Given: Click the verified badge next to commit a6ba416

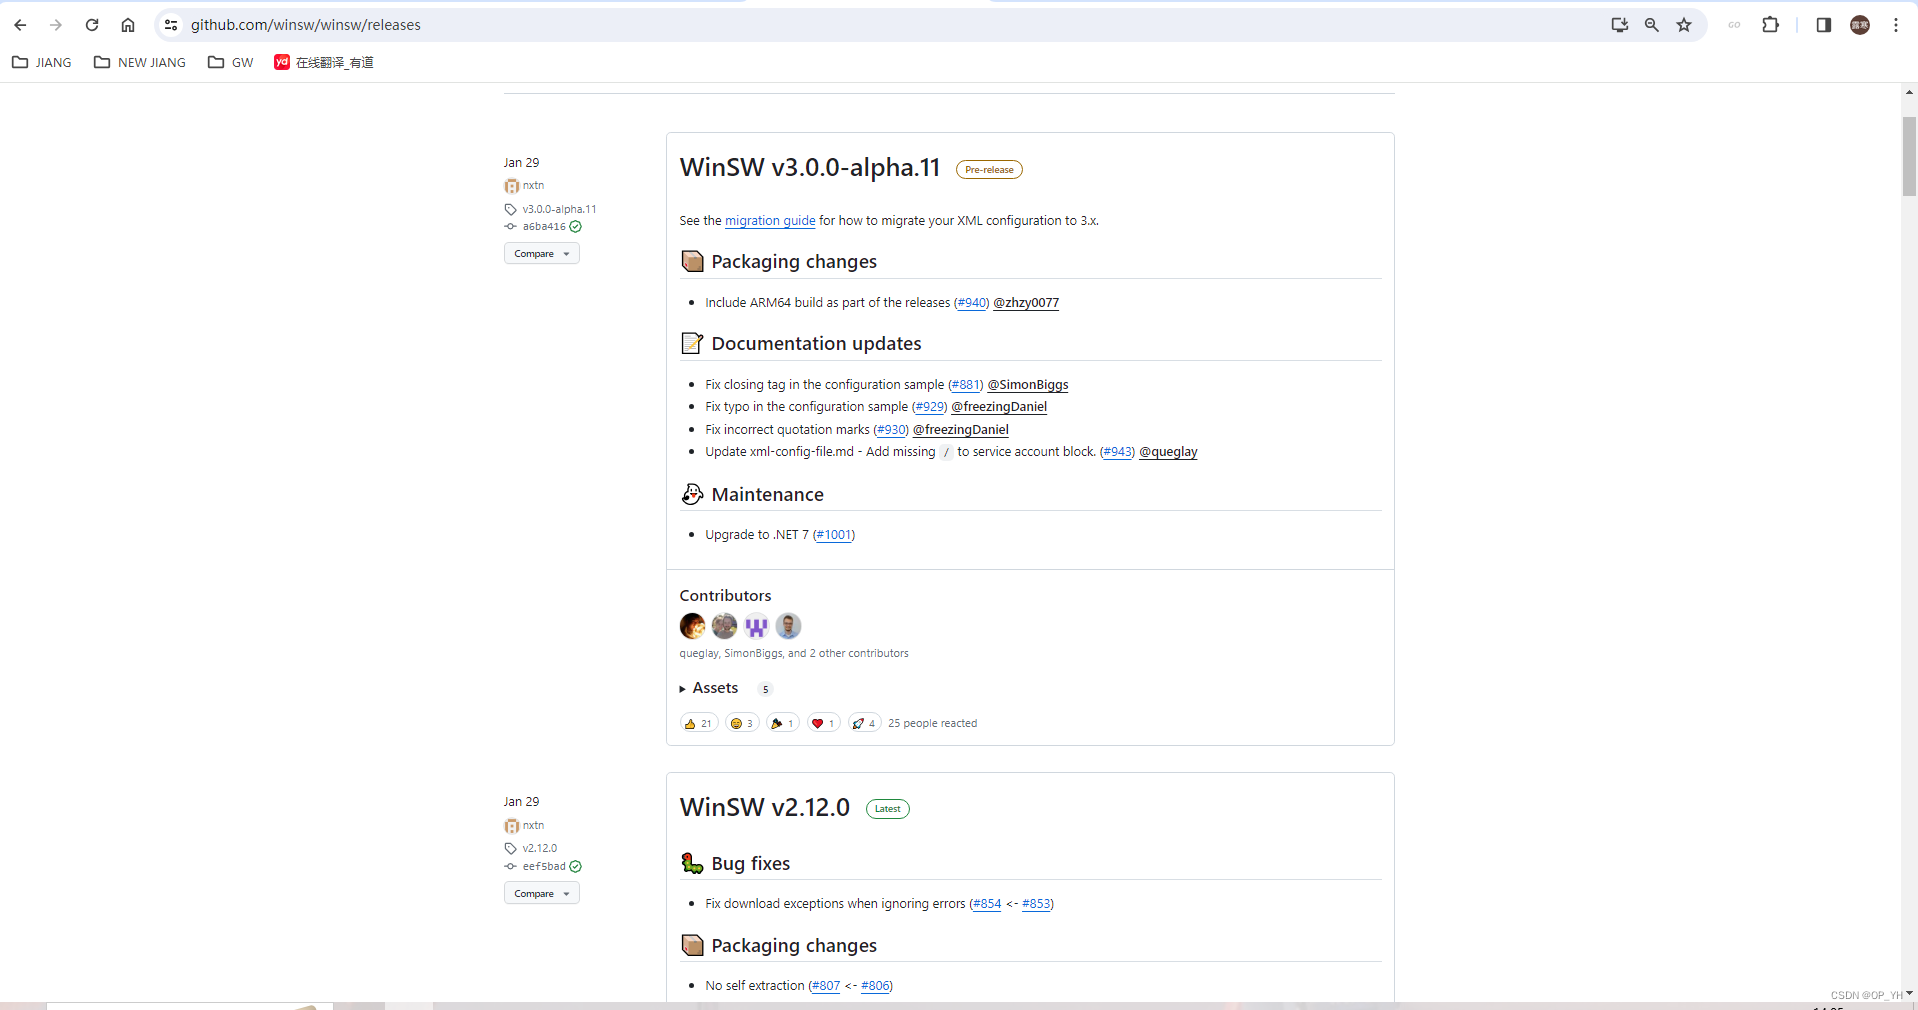Looking at the screenshot, I should (577, 227).
